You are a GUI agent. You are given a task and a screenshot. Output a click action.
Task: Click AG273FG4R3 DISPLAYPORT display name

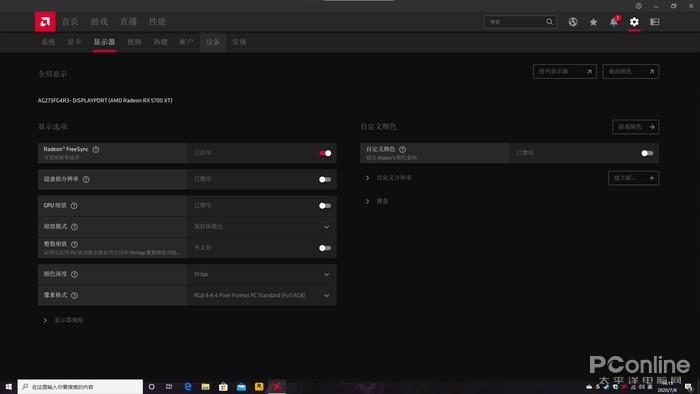[x=105, y=100]
